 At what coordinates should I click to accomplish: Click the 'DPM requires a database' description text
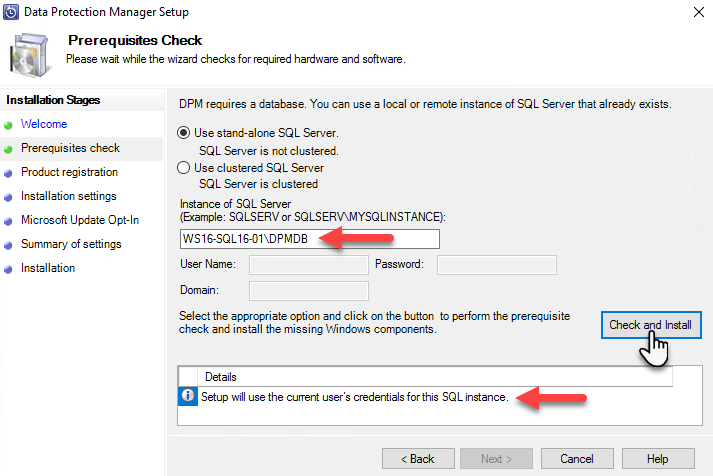[x=425, y=104]
